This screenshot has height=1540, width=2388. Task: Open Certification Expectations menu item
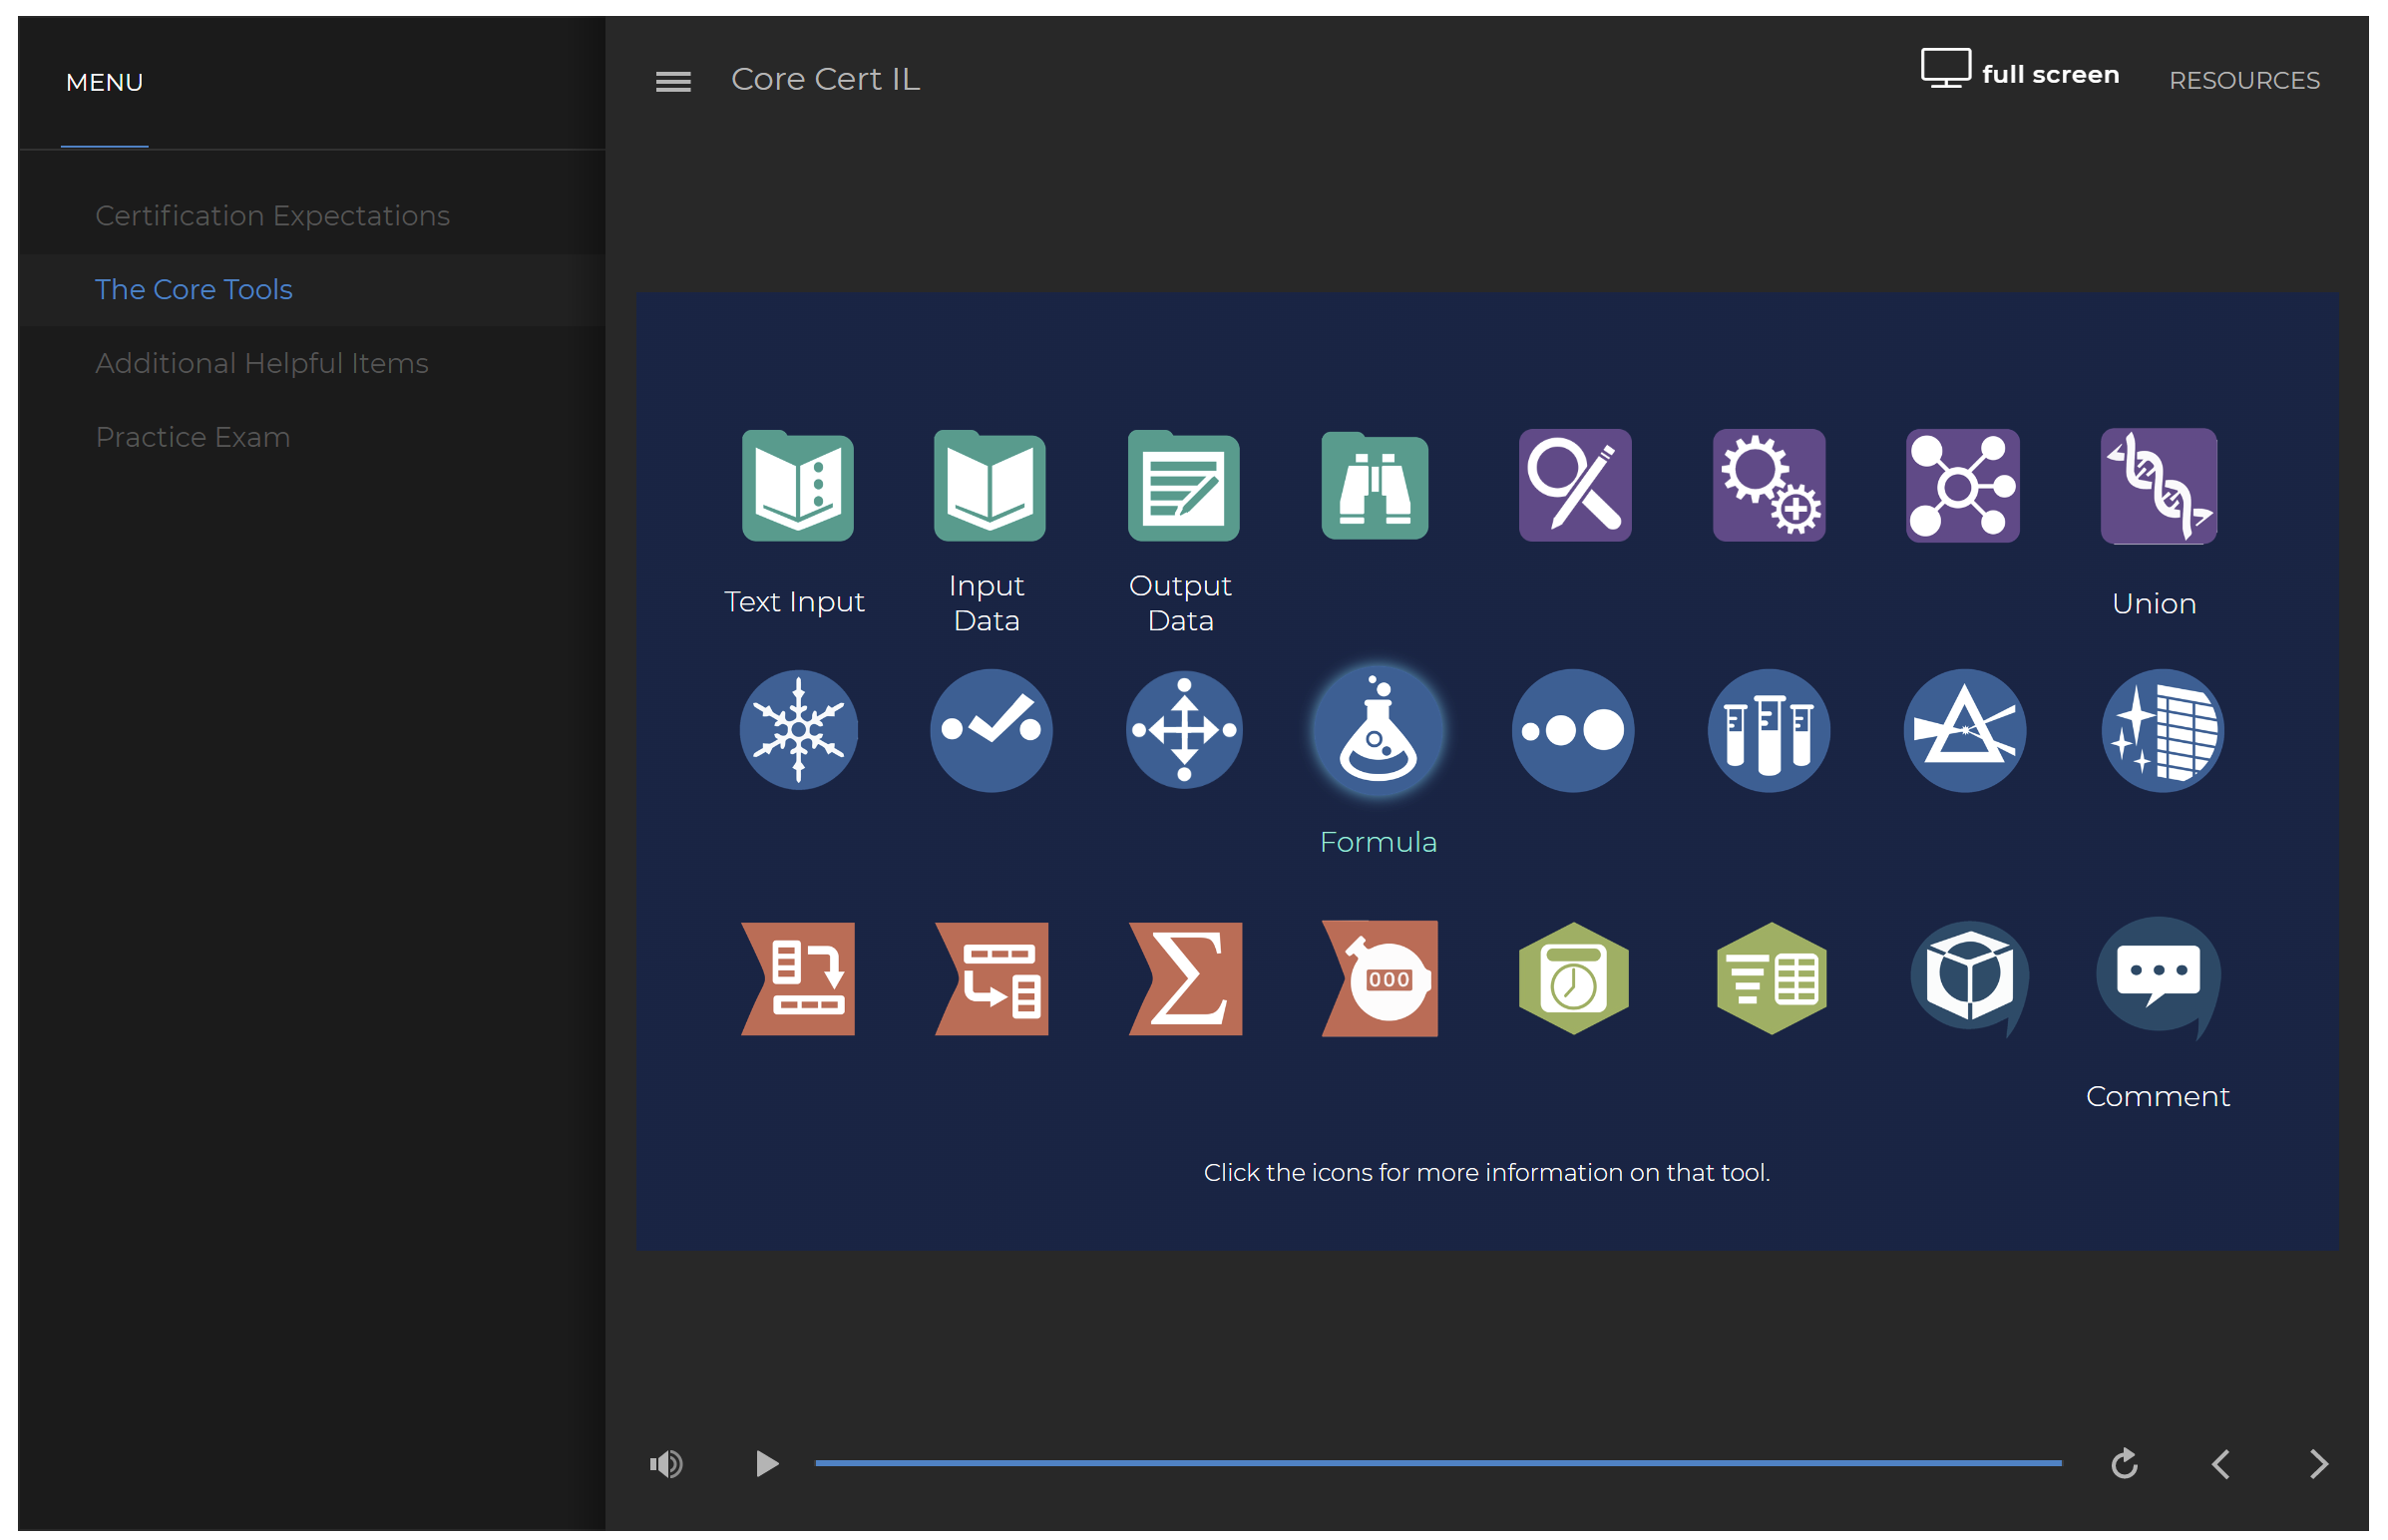[x=272, y=215]
